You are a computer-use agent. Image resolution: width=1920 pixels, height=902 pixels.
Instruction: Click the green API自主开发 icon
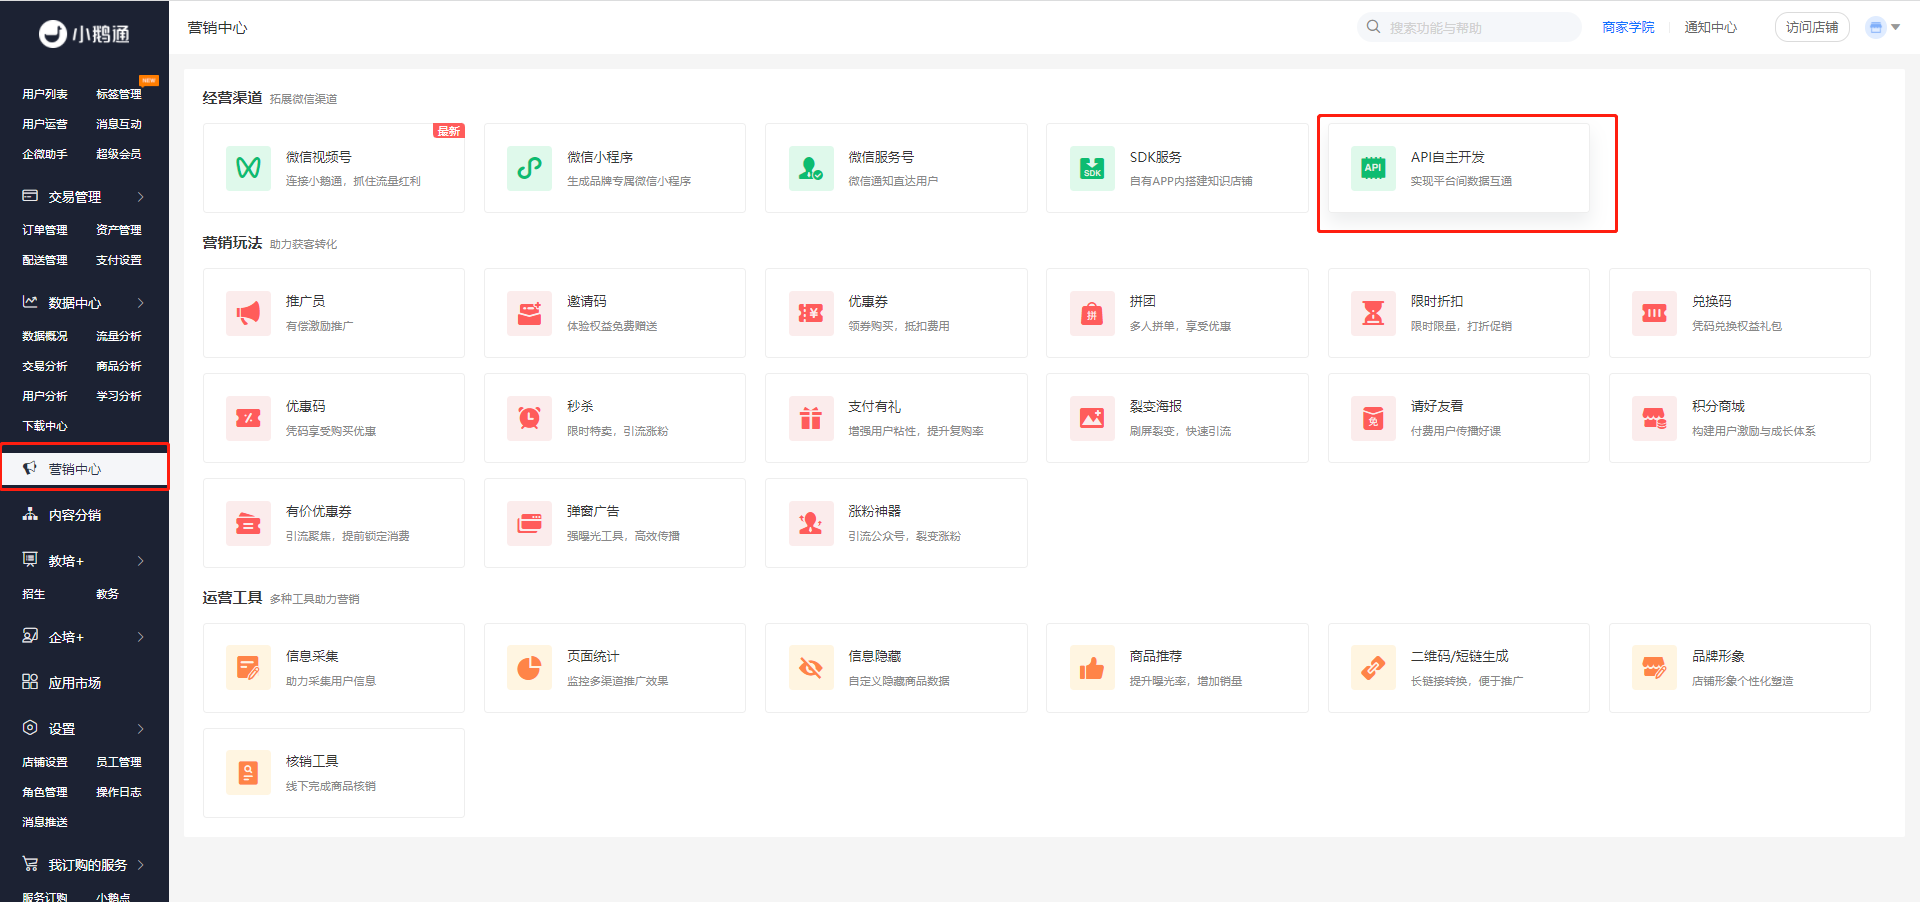1373,168
